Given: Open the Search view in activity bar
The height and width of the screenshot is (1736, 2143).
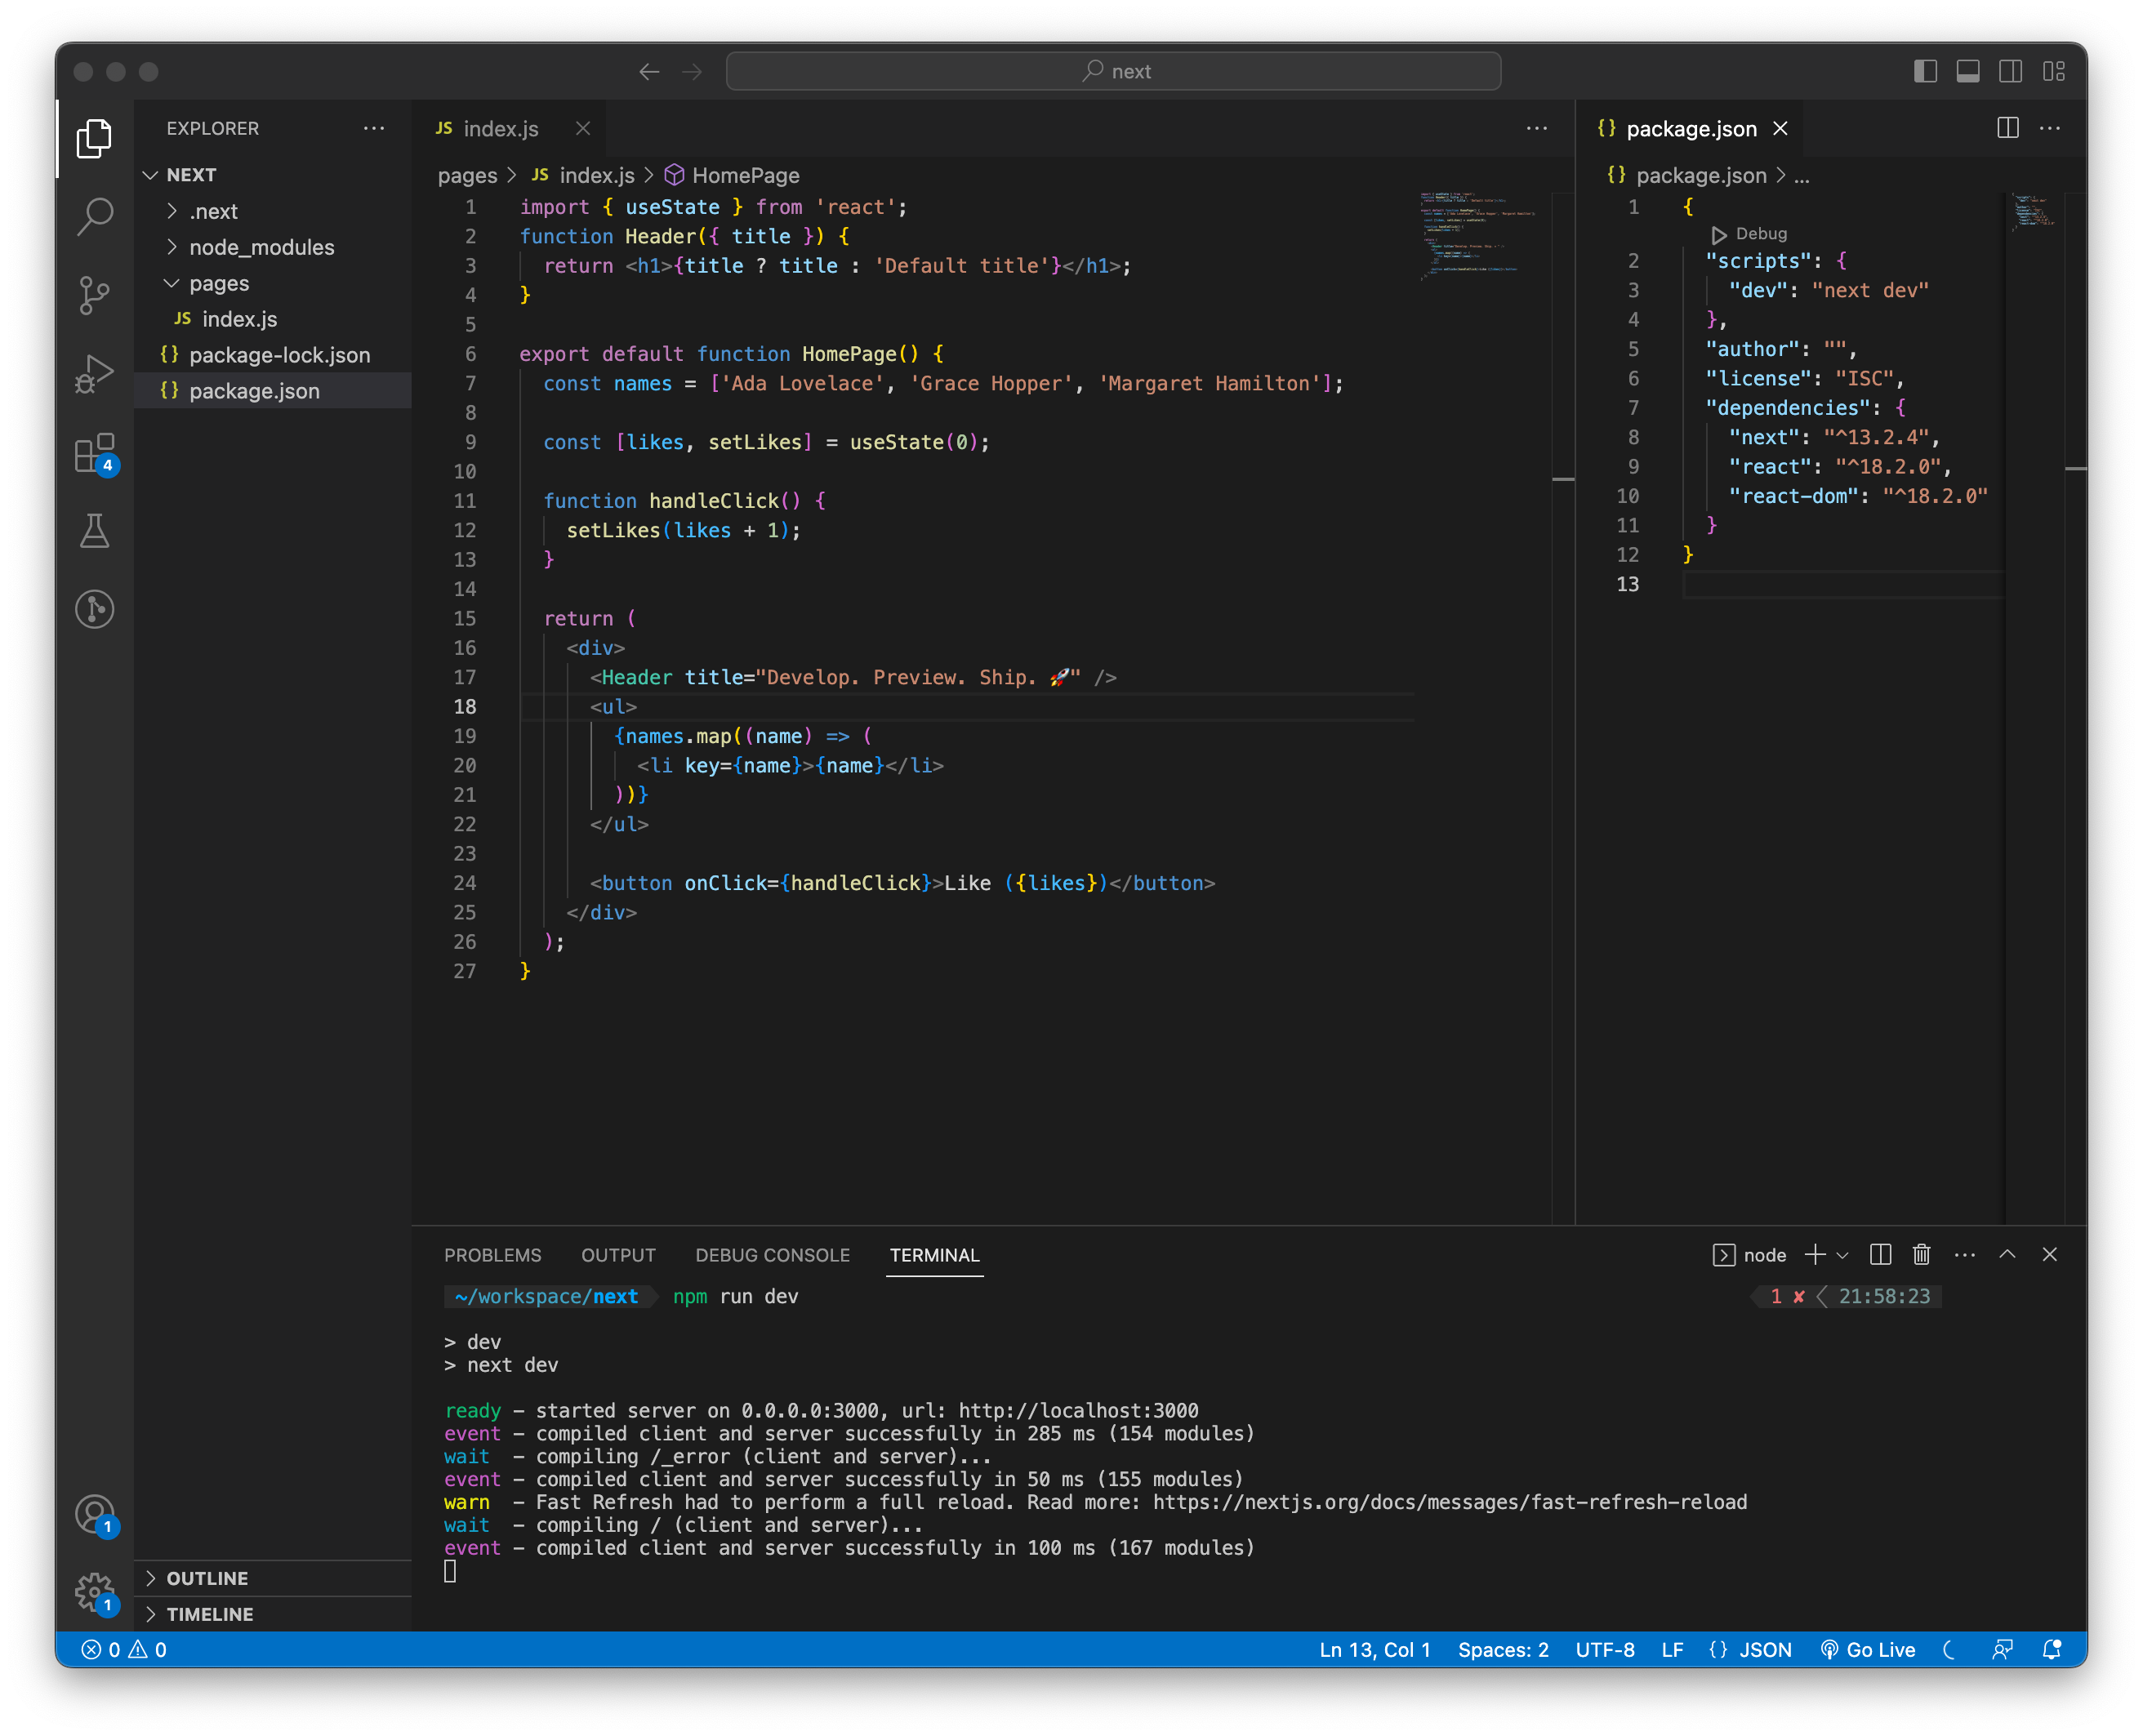Looking at the screenshot, I should tap(95, 216).
